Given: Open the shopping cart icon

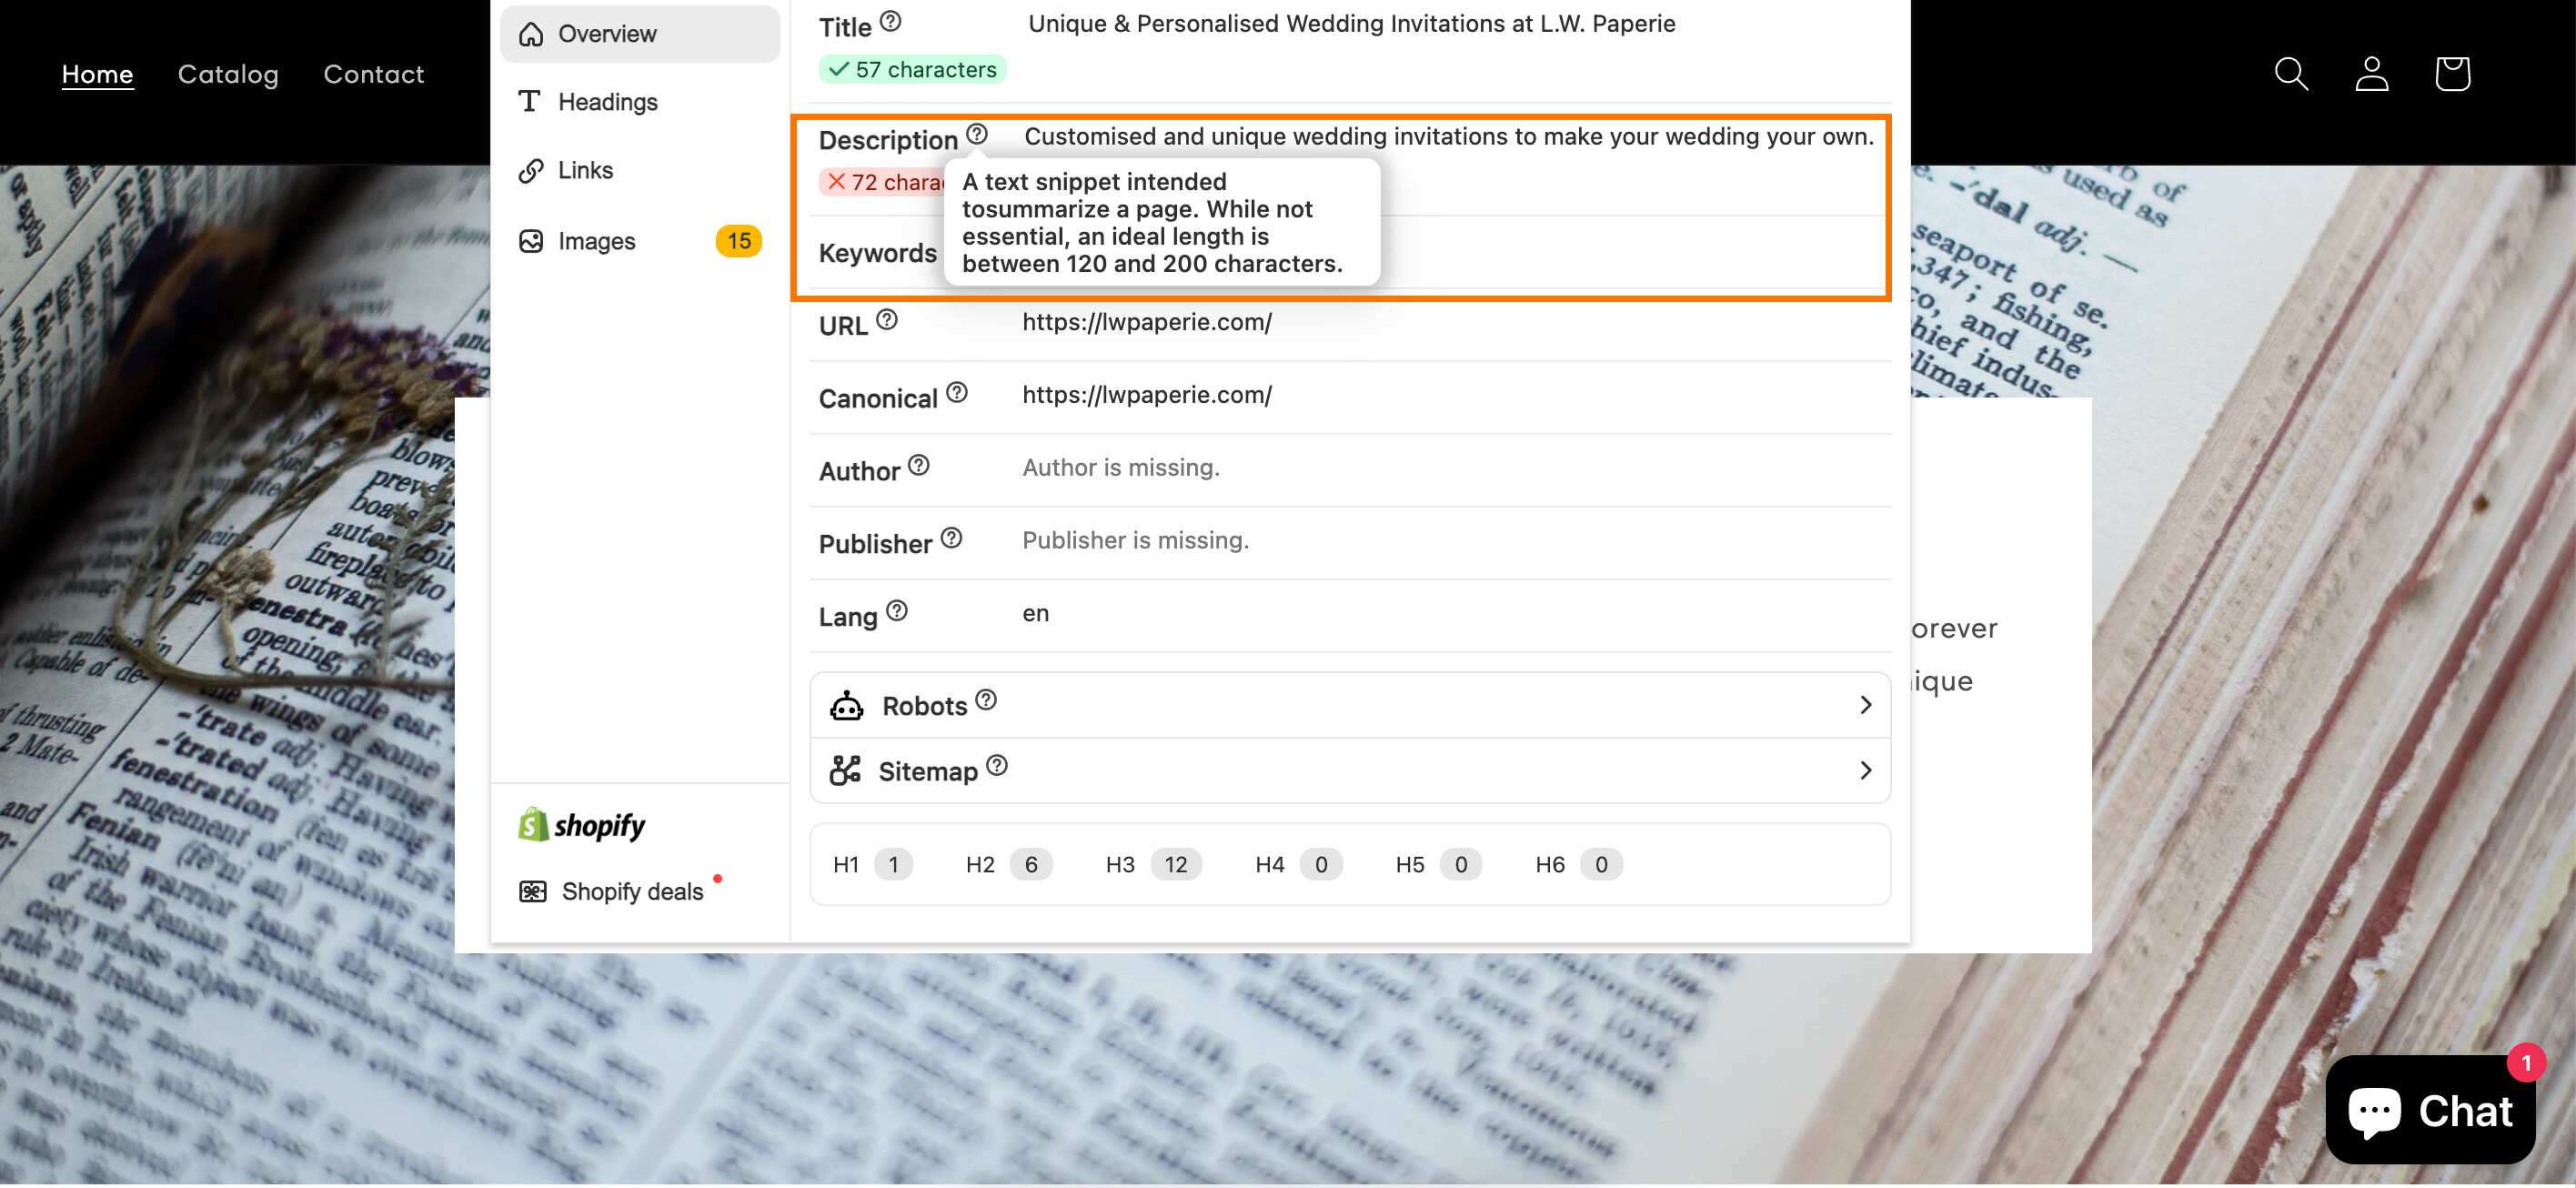Looking at the screenshot, I should click(x=2452, y=73).
